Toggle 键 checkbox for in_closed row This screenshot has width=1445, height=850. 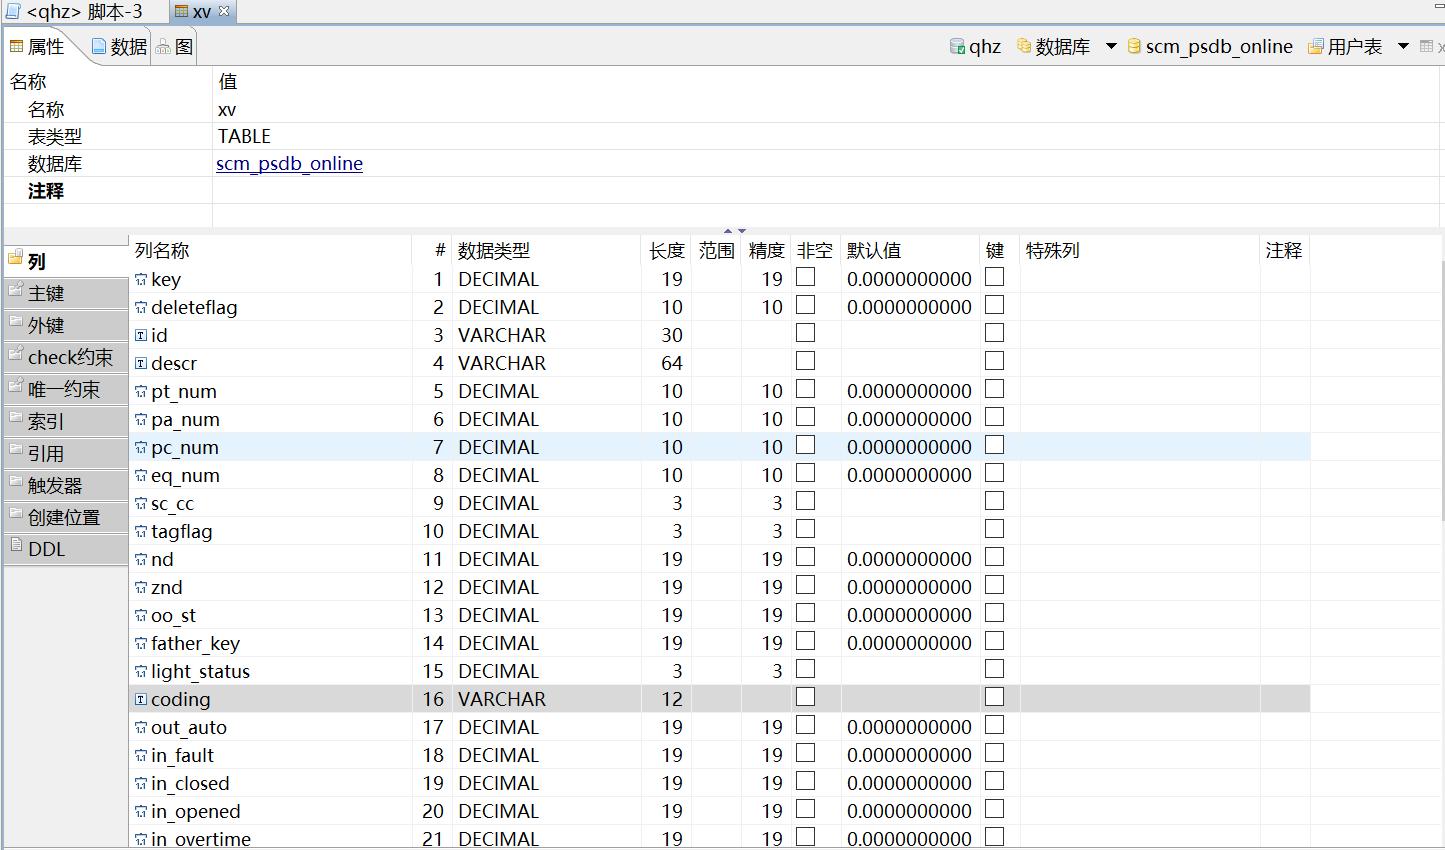[x=994, y=781]
